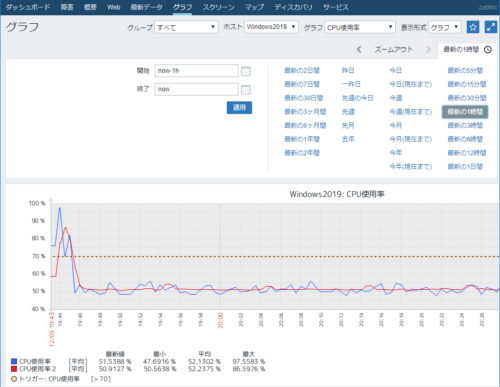Add graph to favorites star icon
Image resolution: width=500 pixels, height=387 pixels.
click(473, 27)
